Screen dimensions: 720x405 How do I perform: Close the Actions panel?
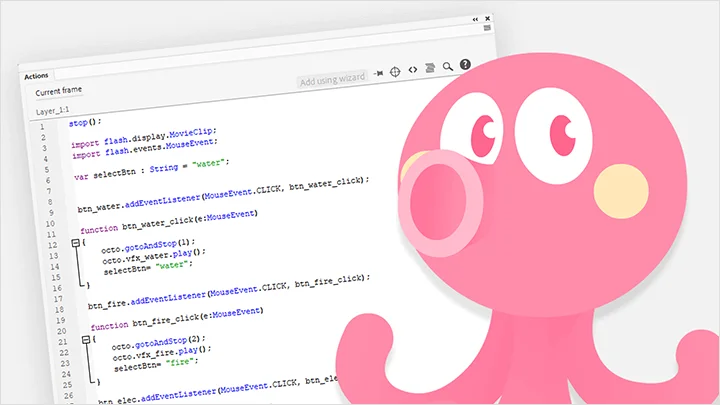(488, 18)
